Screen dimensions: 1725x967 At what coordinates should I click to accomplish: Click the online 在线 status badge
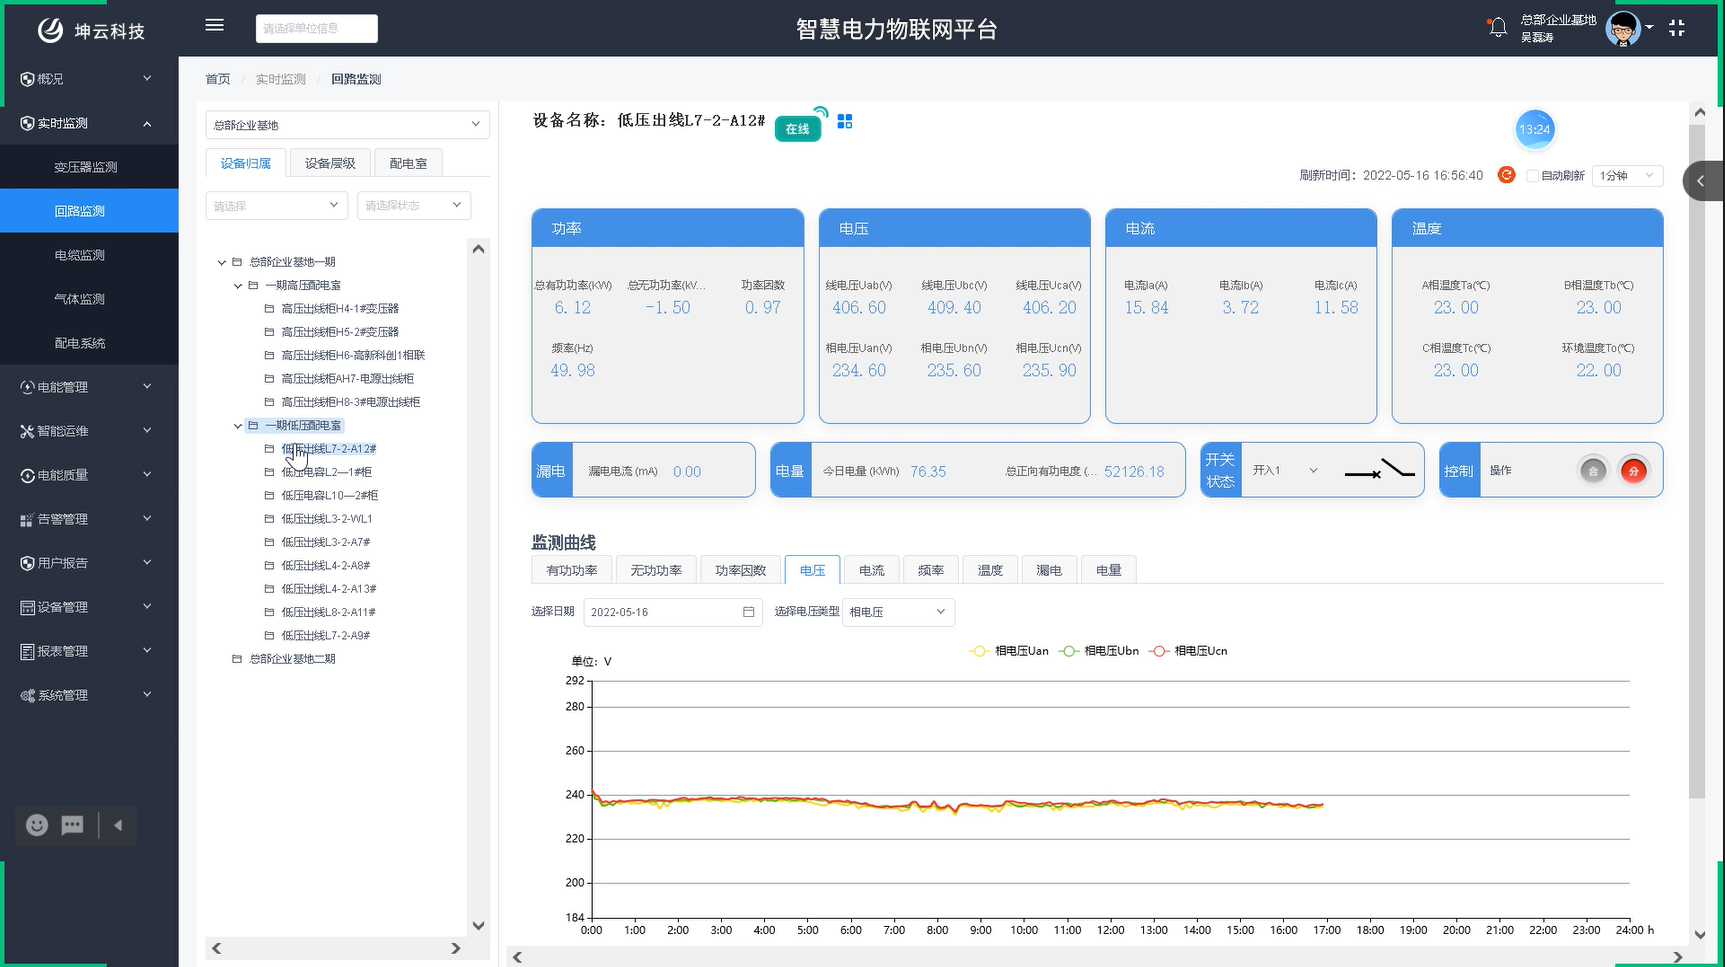pos(798,129)
